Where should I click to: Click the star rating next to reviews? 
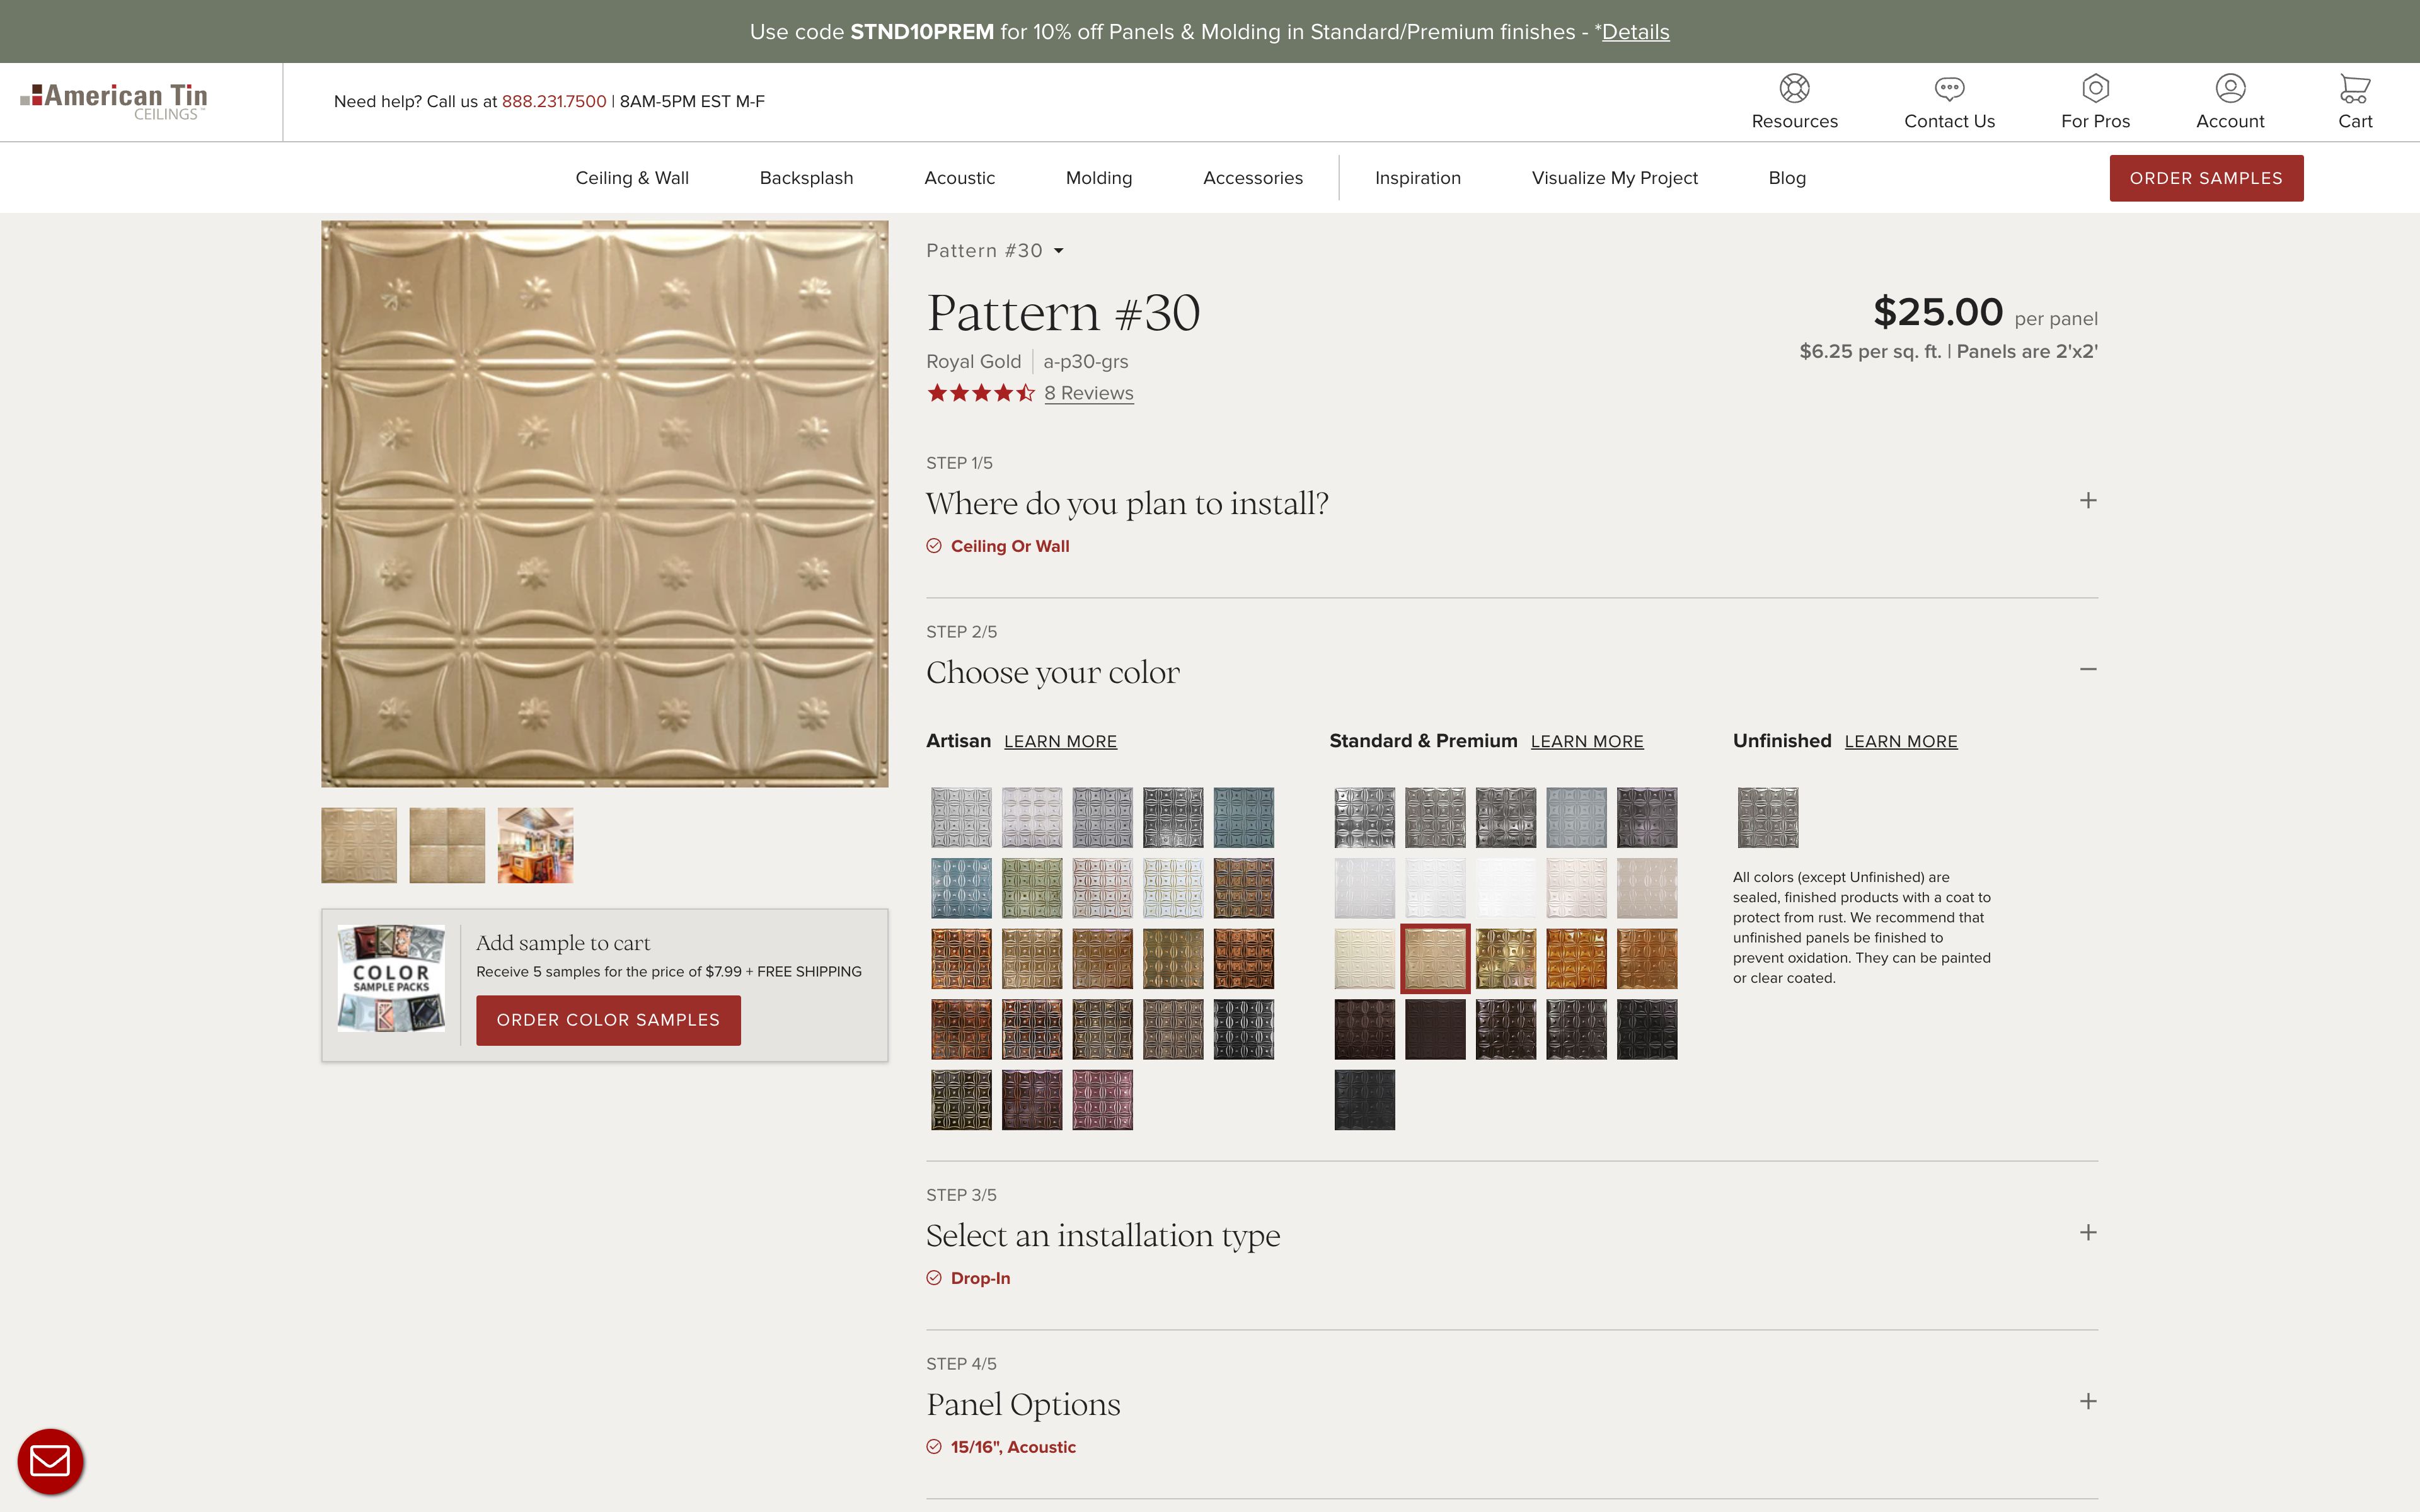coord(981,393)
